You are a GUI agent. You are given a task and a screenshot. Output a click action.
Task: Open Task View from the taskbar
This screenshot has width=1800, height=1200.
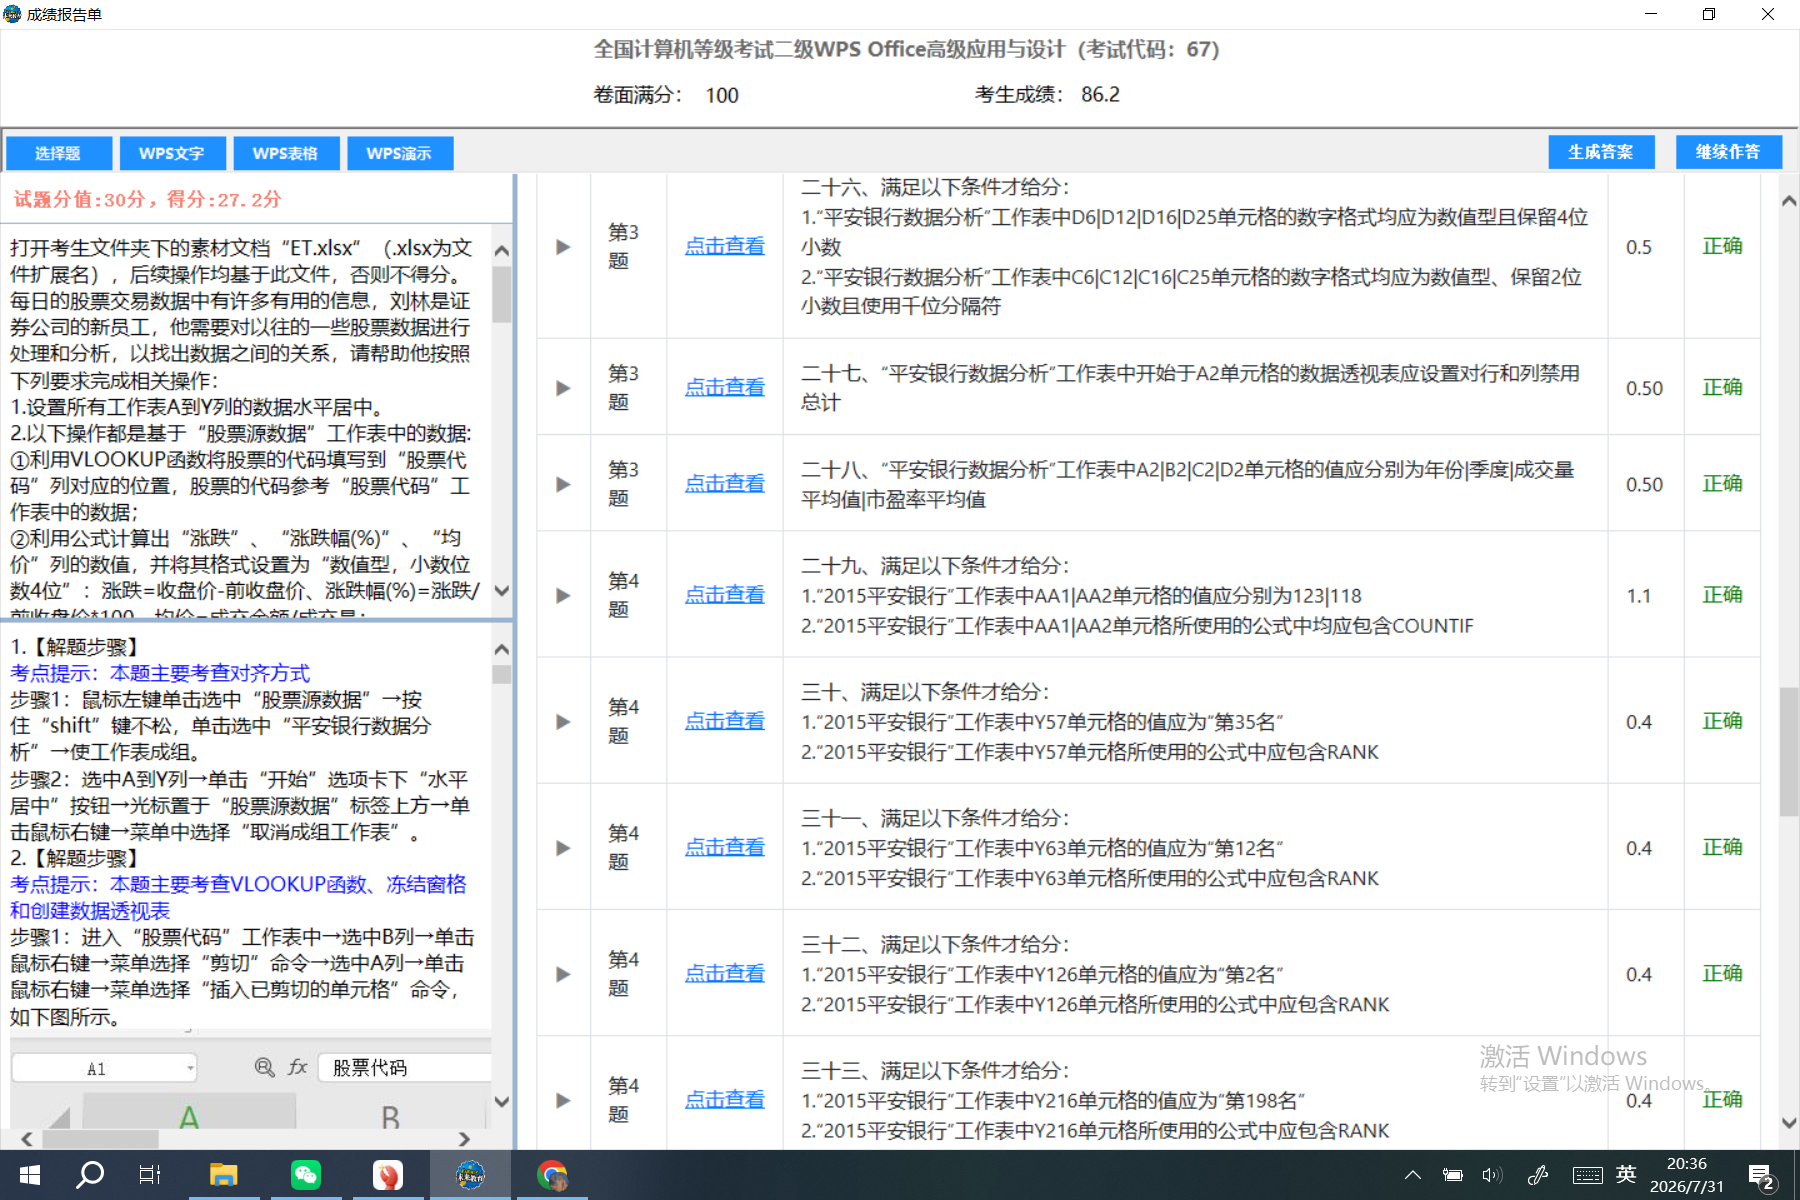coord(150,1175)
